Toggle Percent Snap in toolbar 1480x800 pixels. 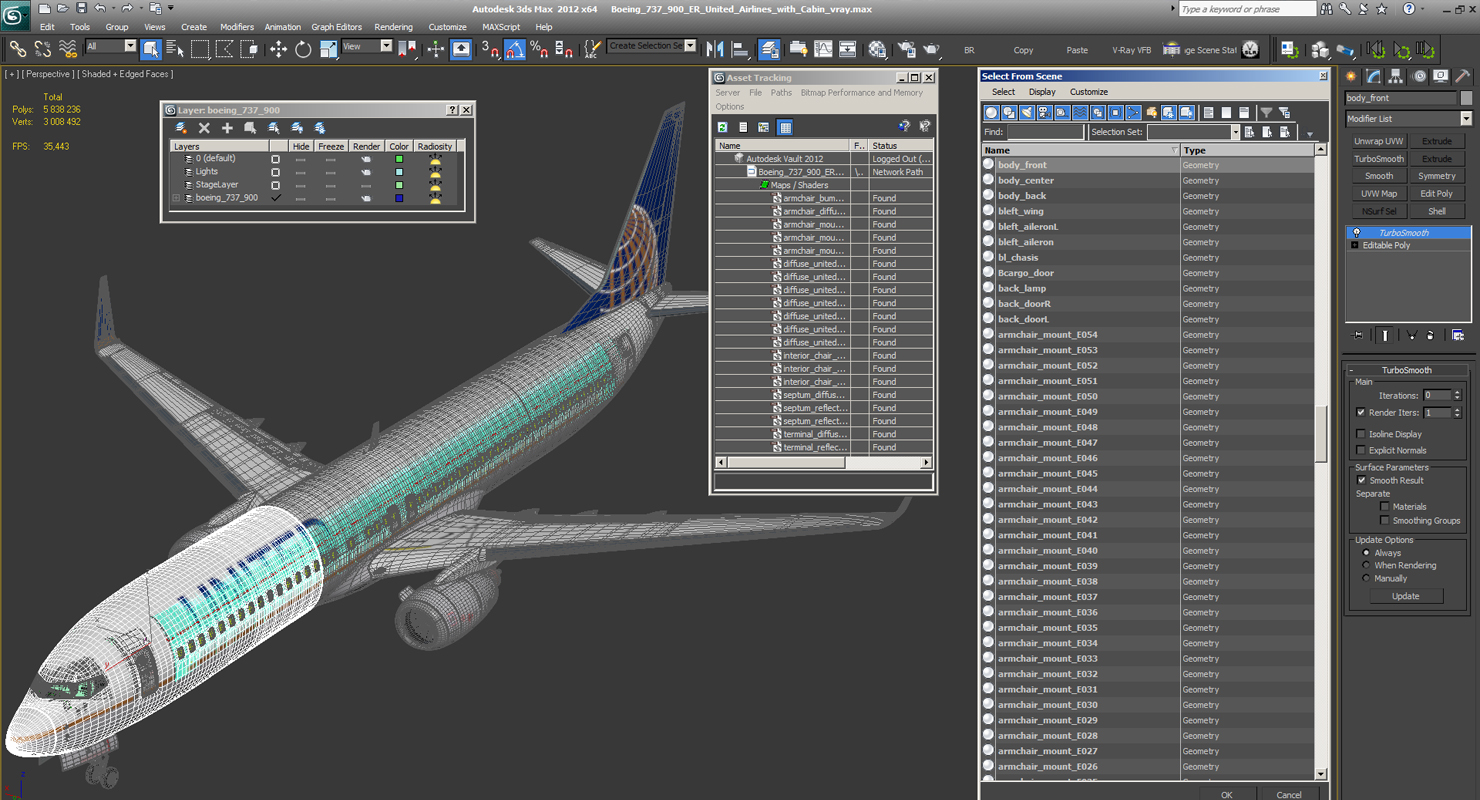pos(539,48)
